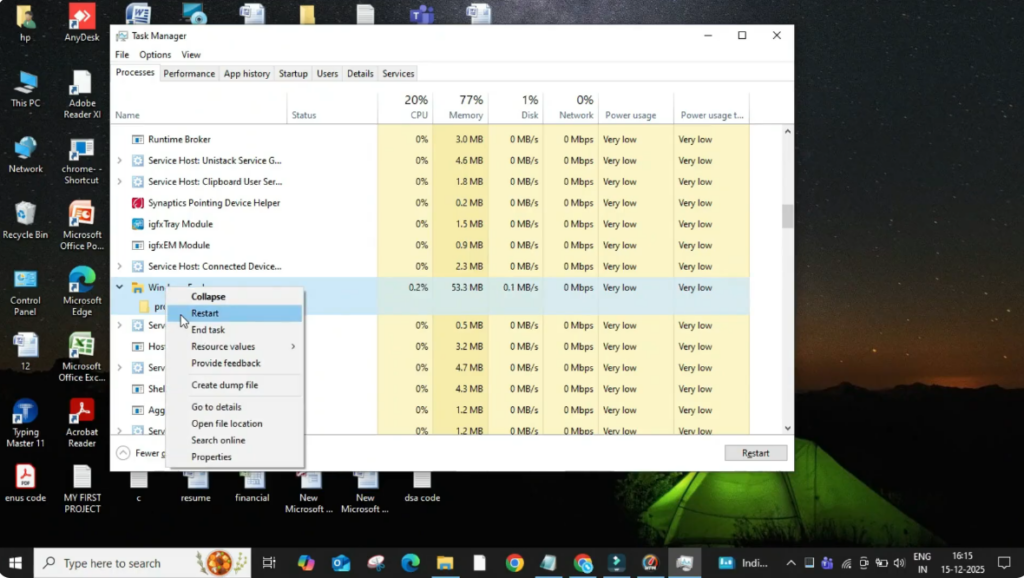Open the Restart option in the context menu

click(x=206, y=312)
